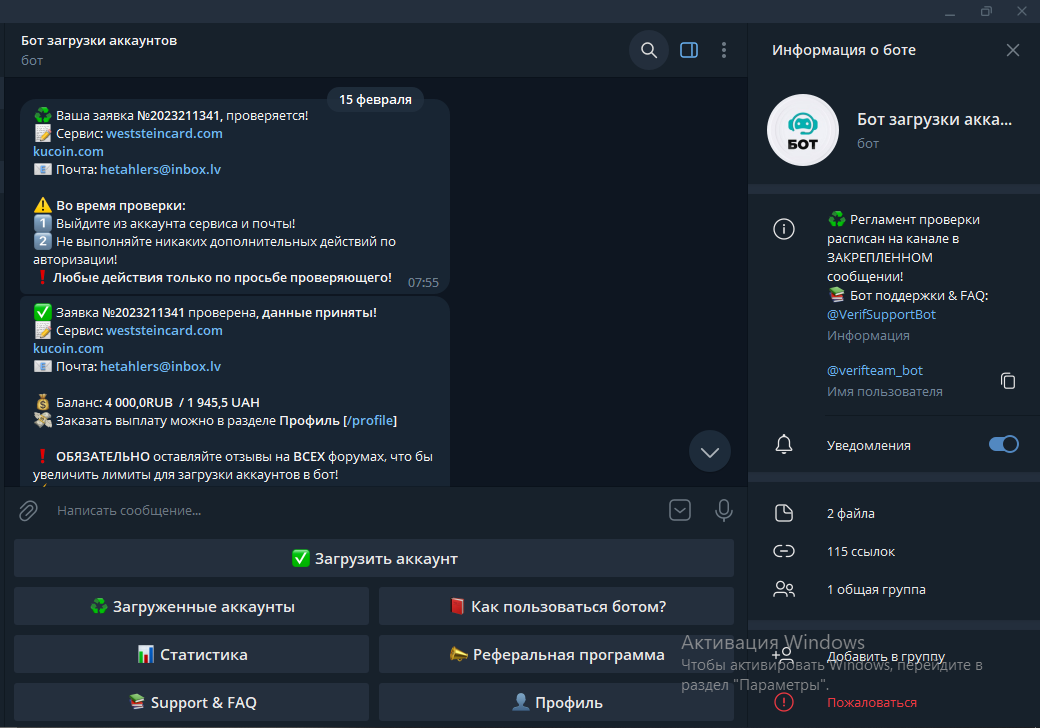
Task: Click the paperclip attach file icon
Action: (x=28, y=511)
